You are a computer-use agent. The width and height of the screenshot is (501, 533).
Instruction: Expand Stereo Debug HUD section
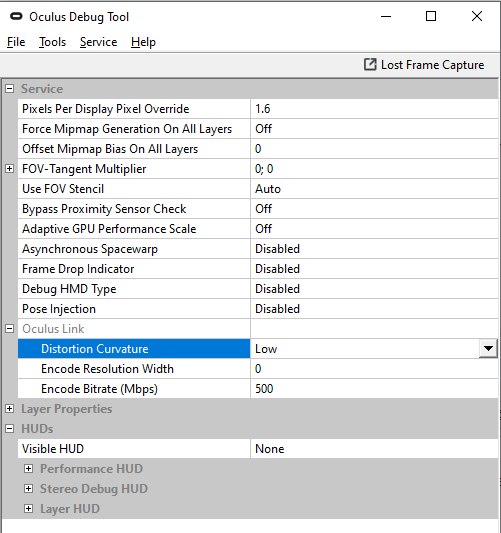click(29, 489)
